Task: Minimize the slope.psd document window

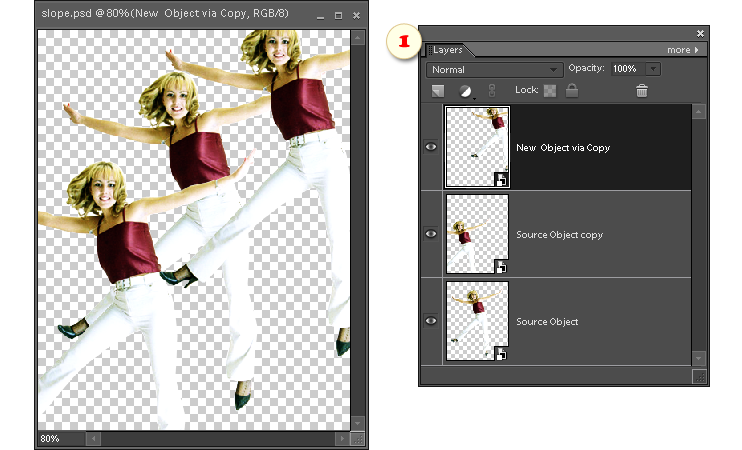Action: [321, 16]
